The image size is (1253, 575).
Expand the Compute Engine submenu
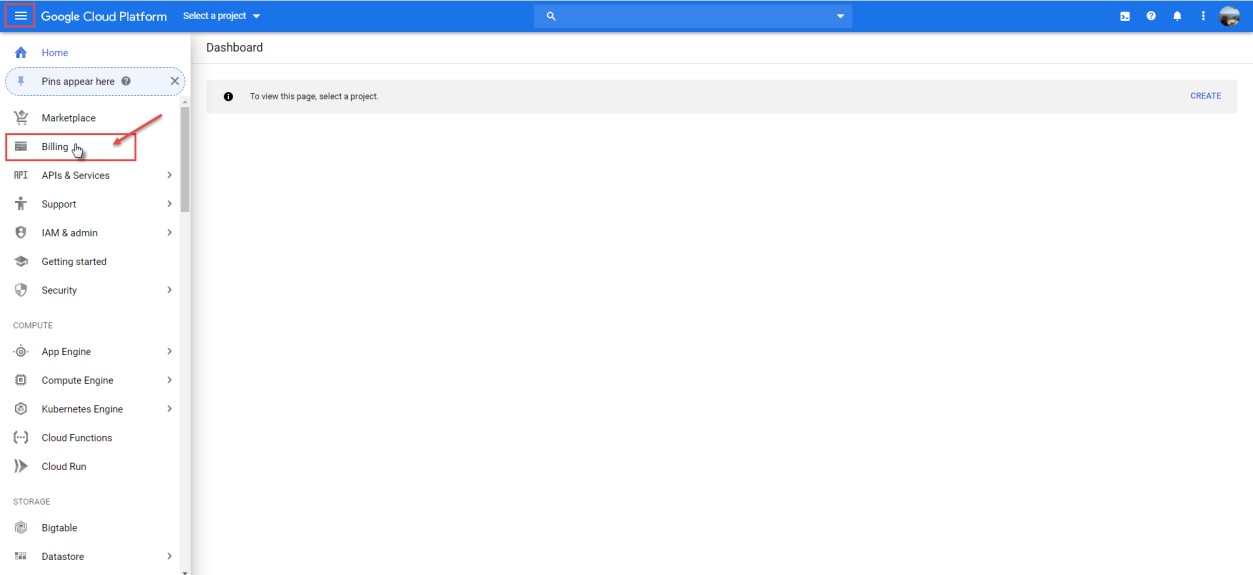point(169,380)
